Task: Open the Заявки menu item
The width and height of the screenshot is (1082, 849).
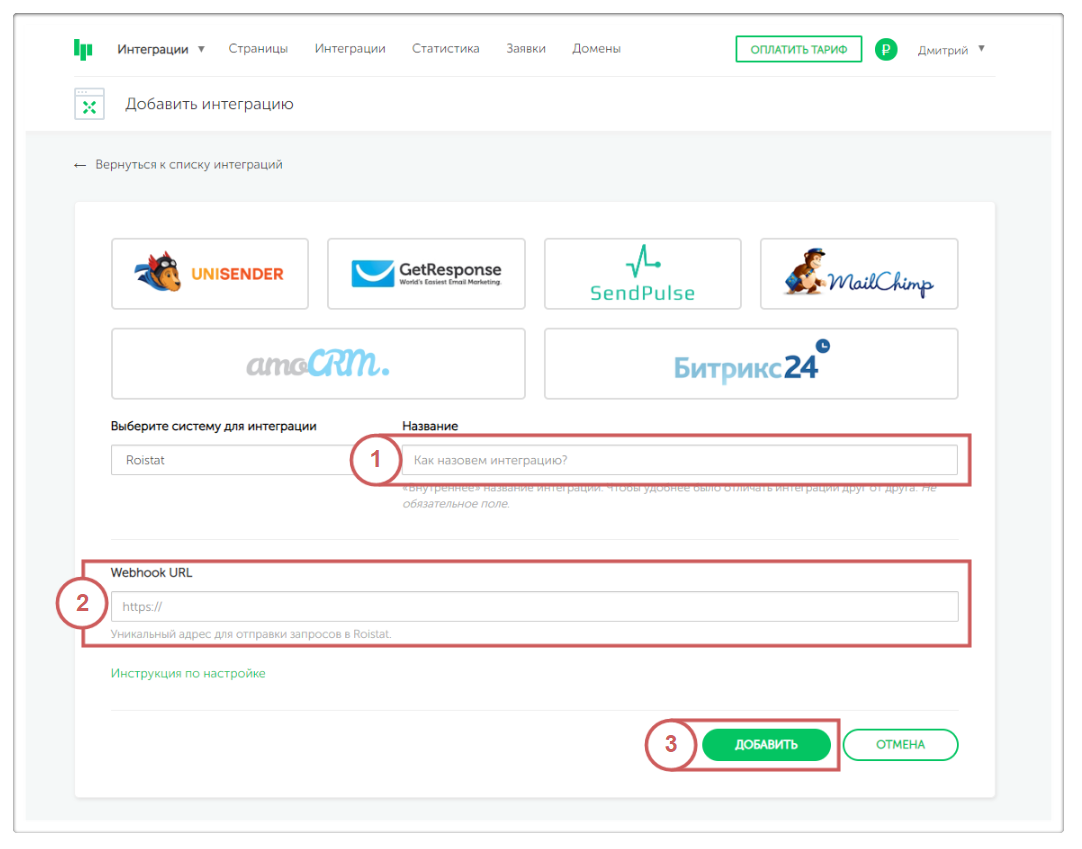Action: click(x=526, y=48)
